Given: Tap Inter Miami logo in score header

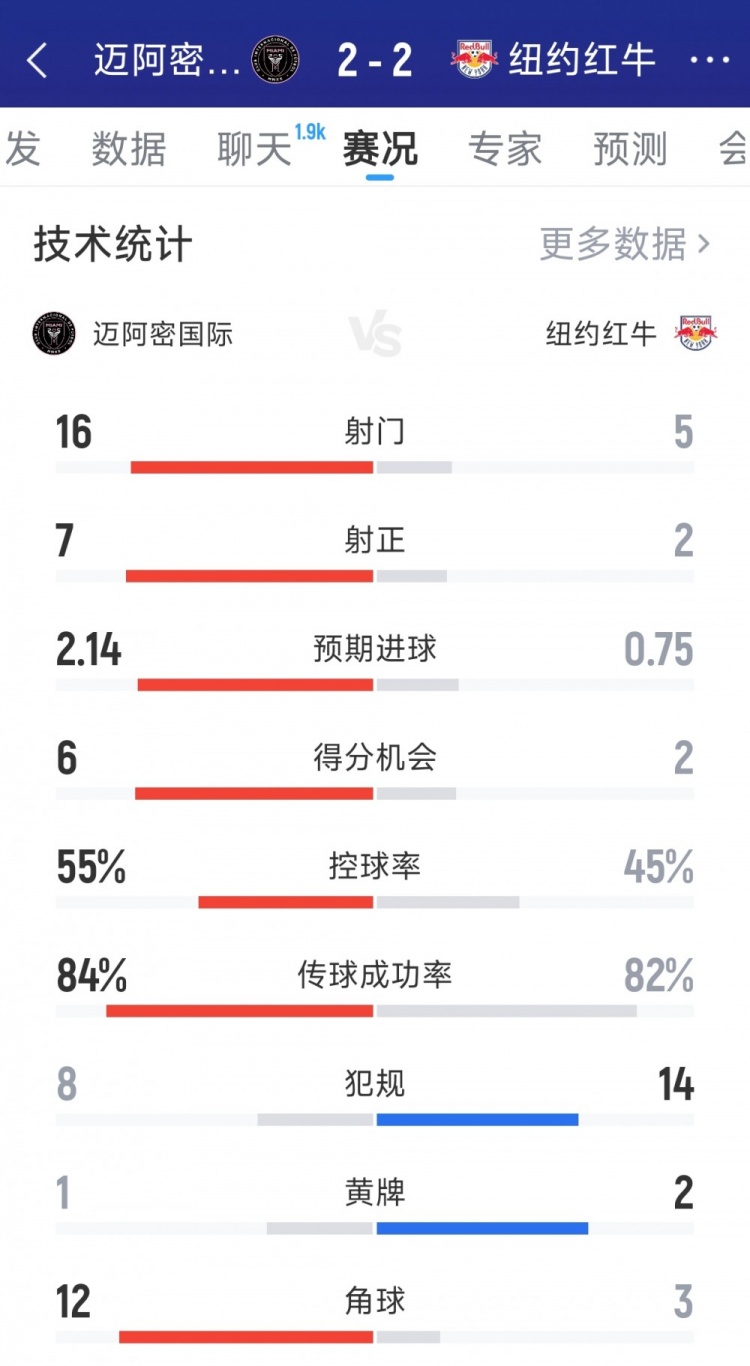Looking at the screenshot, I should [276, 60].
